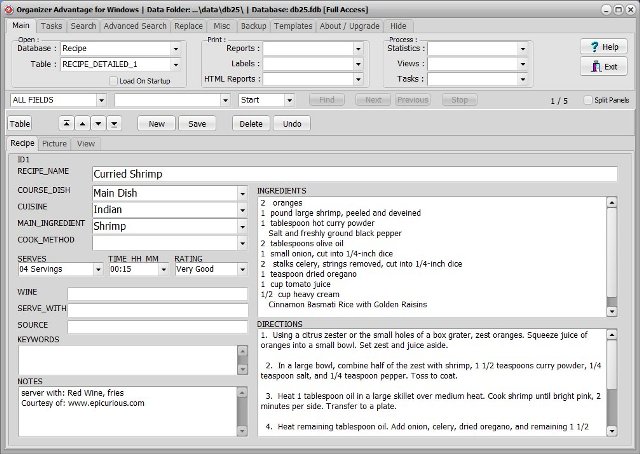Click the Save button
The width and height of the screenshot is (640, 454).
(x=197, y=124)
